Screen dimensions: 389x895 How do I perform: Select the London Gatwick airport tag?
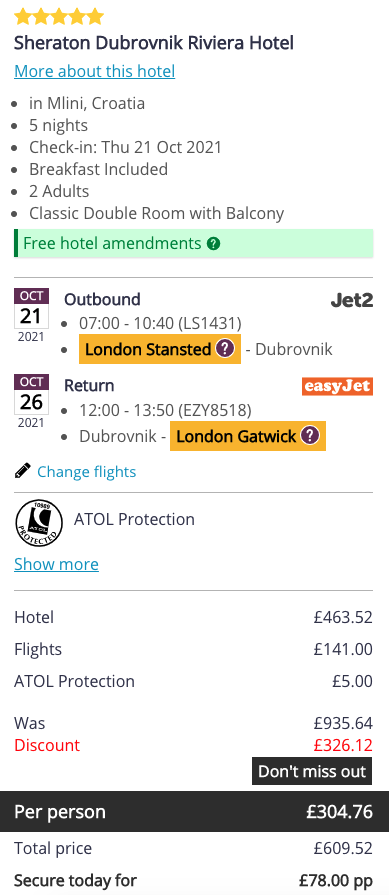[x=248, y=436]
